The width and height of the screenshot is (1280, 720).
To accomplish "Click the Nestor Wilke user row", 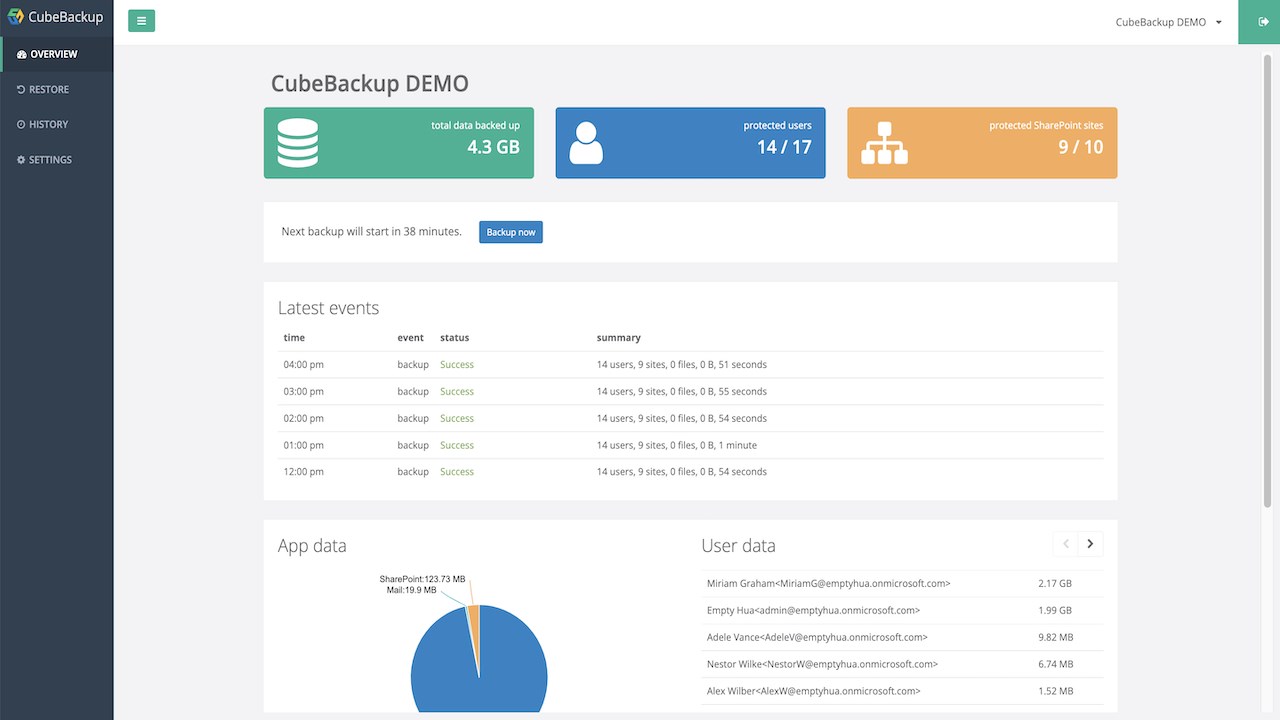I will (902, 664).
